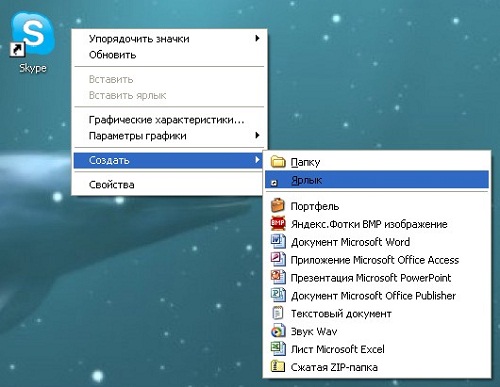Select the highlighted Создать menu entry
Image resolution: width=500 pixels, height=387 pixels.
[x=168, y=160]
